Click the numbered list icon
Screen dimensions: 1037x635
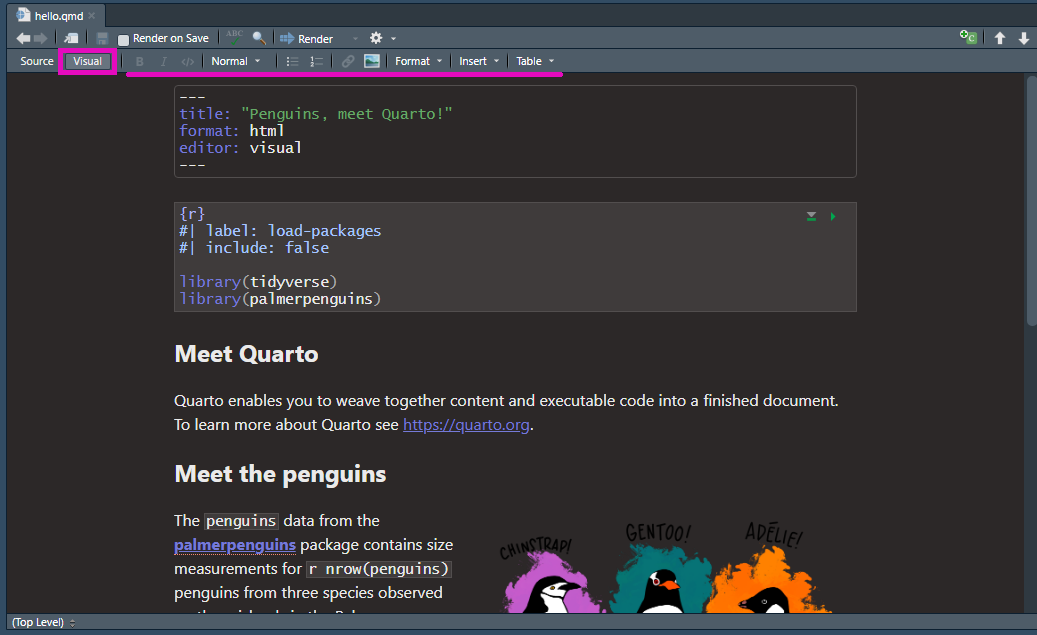[317, 61]
